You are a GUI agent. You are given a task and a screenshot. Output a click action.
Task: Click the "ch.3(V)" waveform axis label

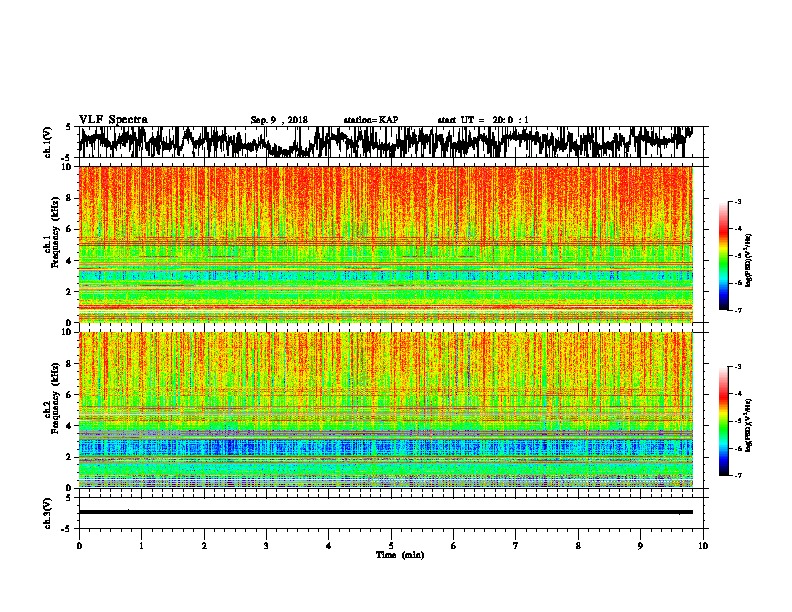48,514
